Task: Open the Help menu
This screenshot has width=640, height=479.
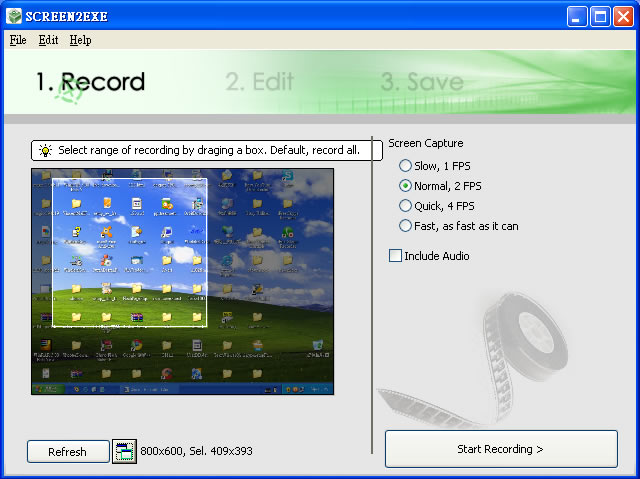Action: tap(80, 40)
